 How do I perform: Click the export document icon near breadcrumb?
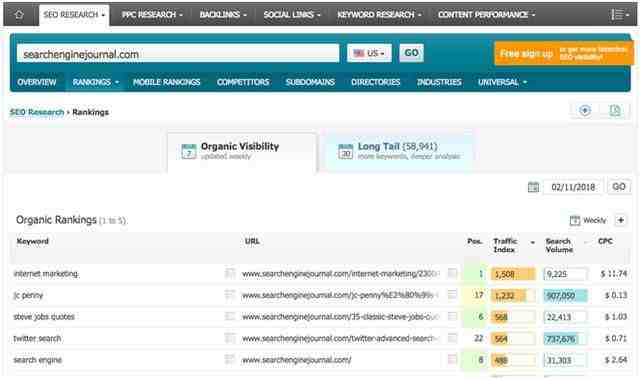[x=615, y=111]
